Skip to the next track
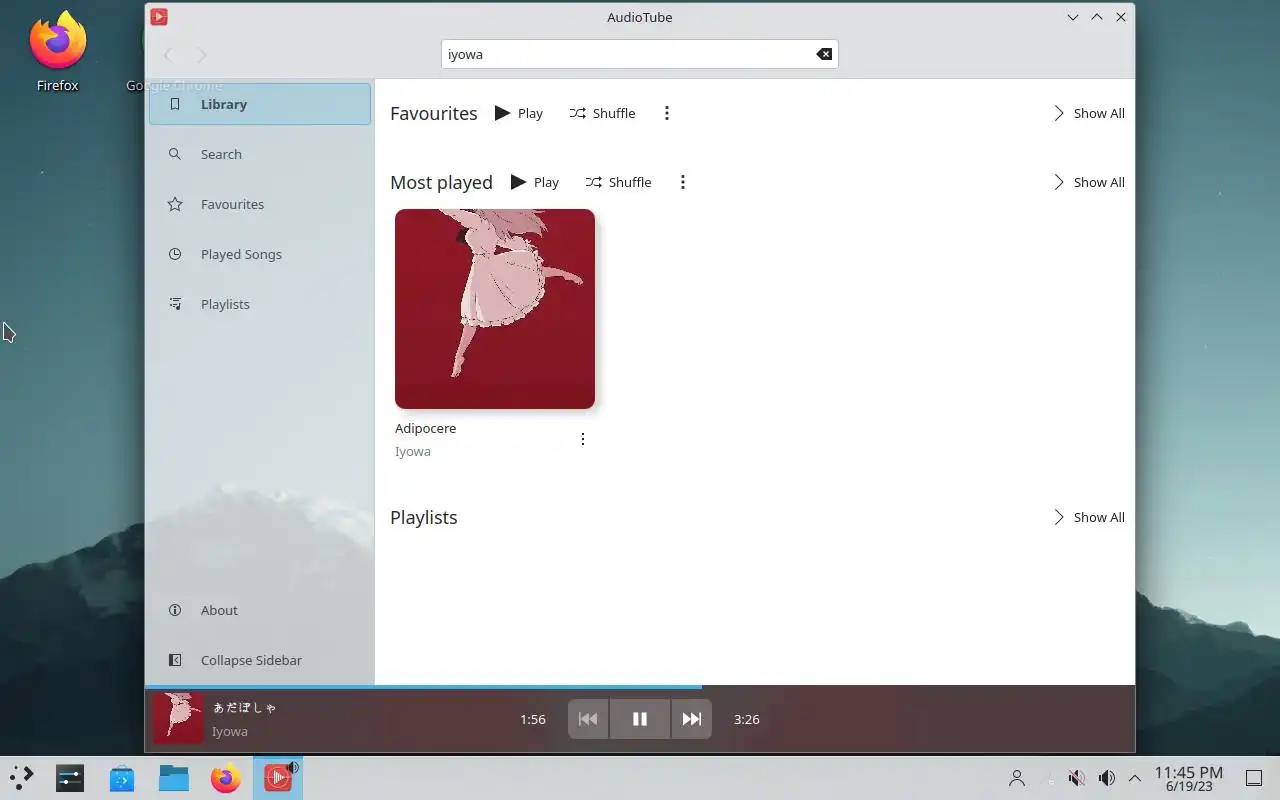The image size is (1280, 800). tap(692, 719)
